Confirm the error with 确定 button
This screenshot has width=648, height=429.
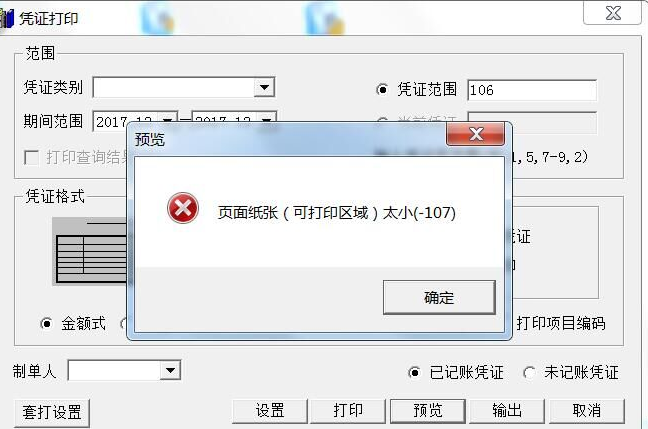click(439, 297)
